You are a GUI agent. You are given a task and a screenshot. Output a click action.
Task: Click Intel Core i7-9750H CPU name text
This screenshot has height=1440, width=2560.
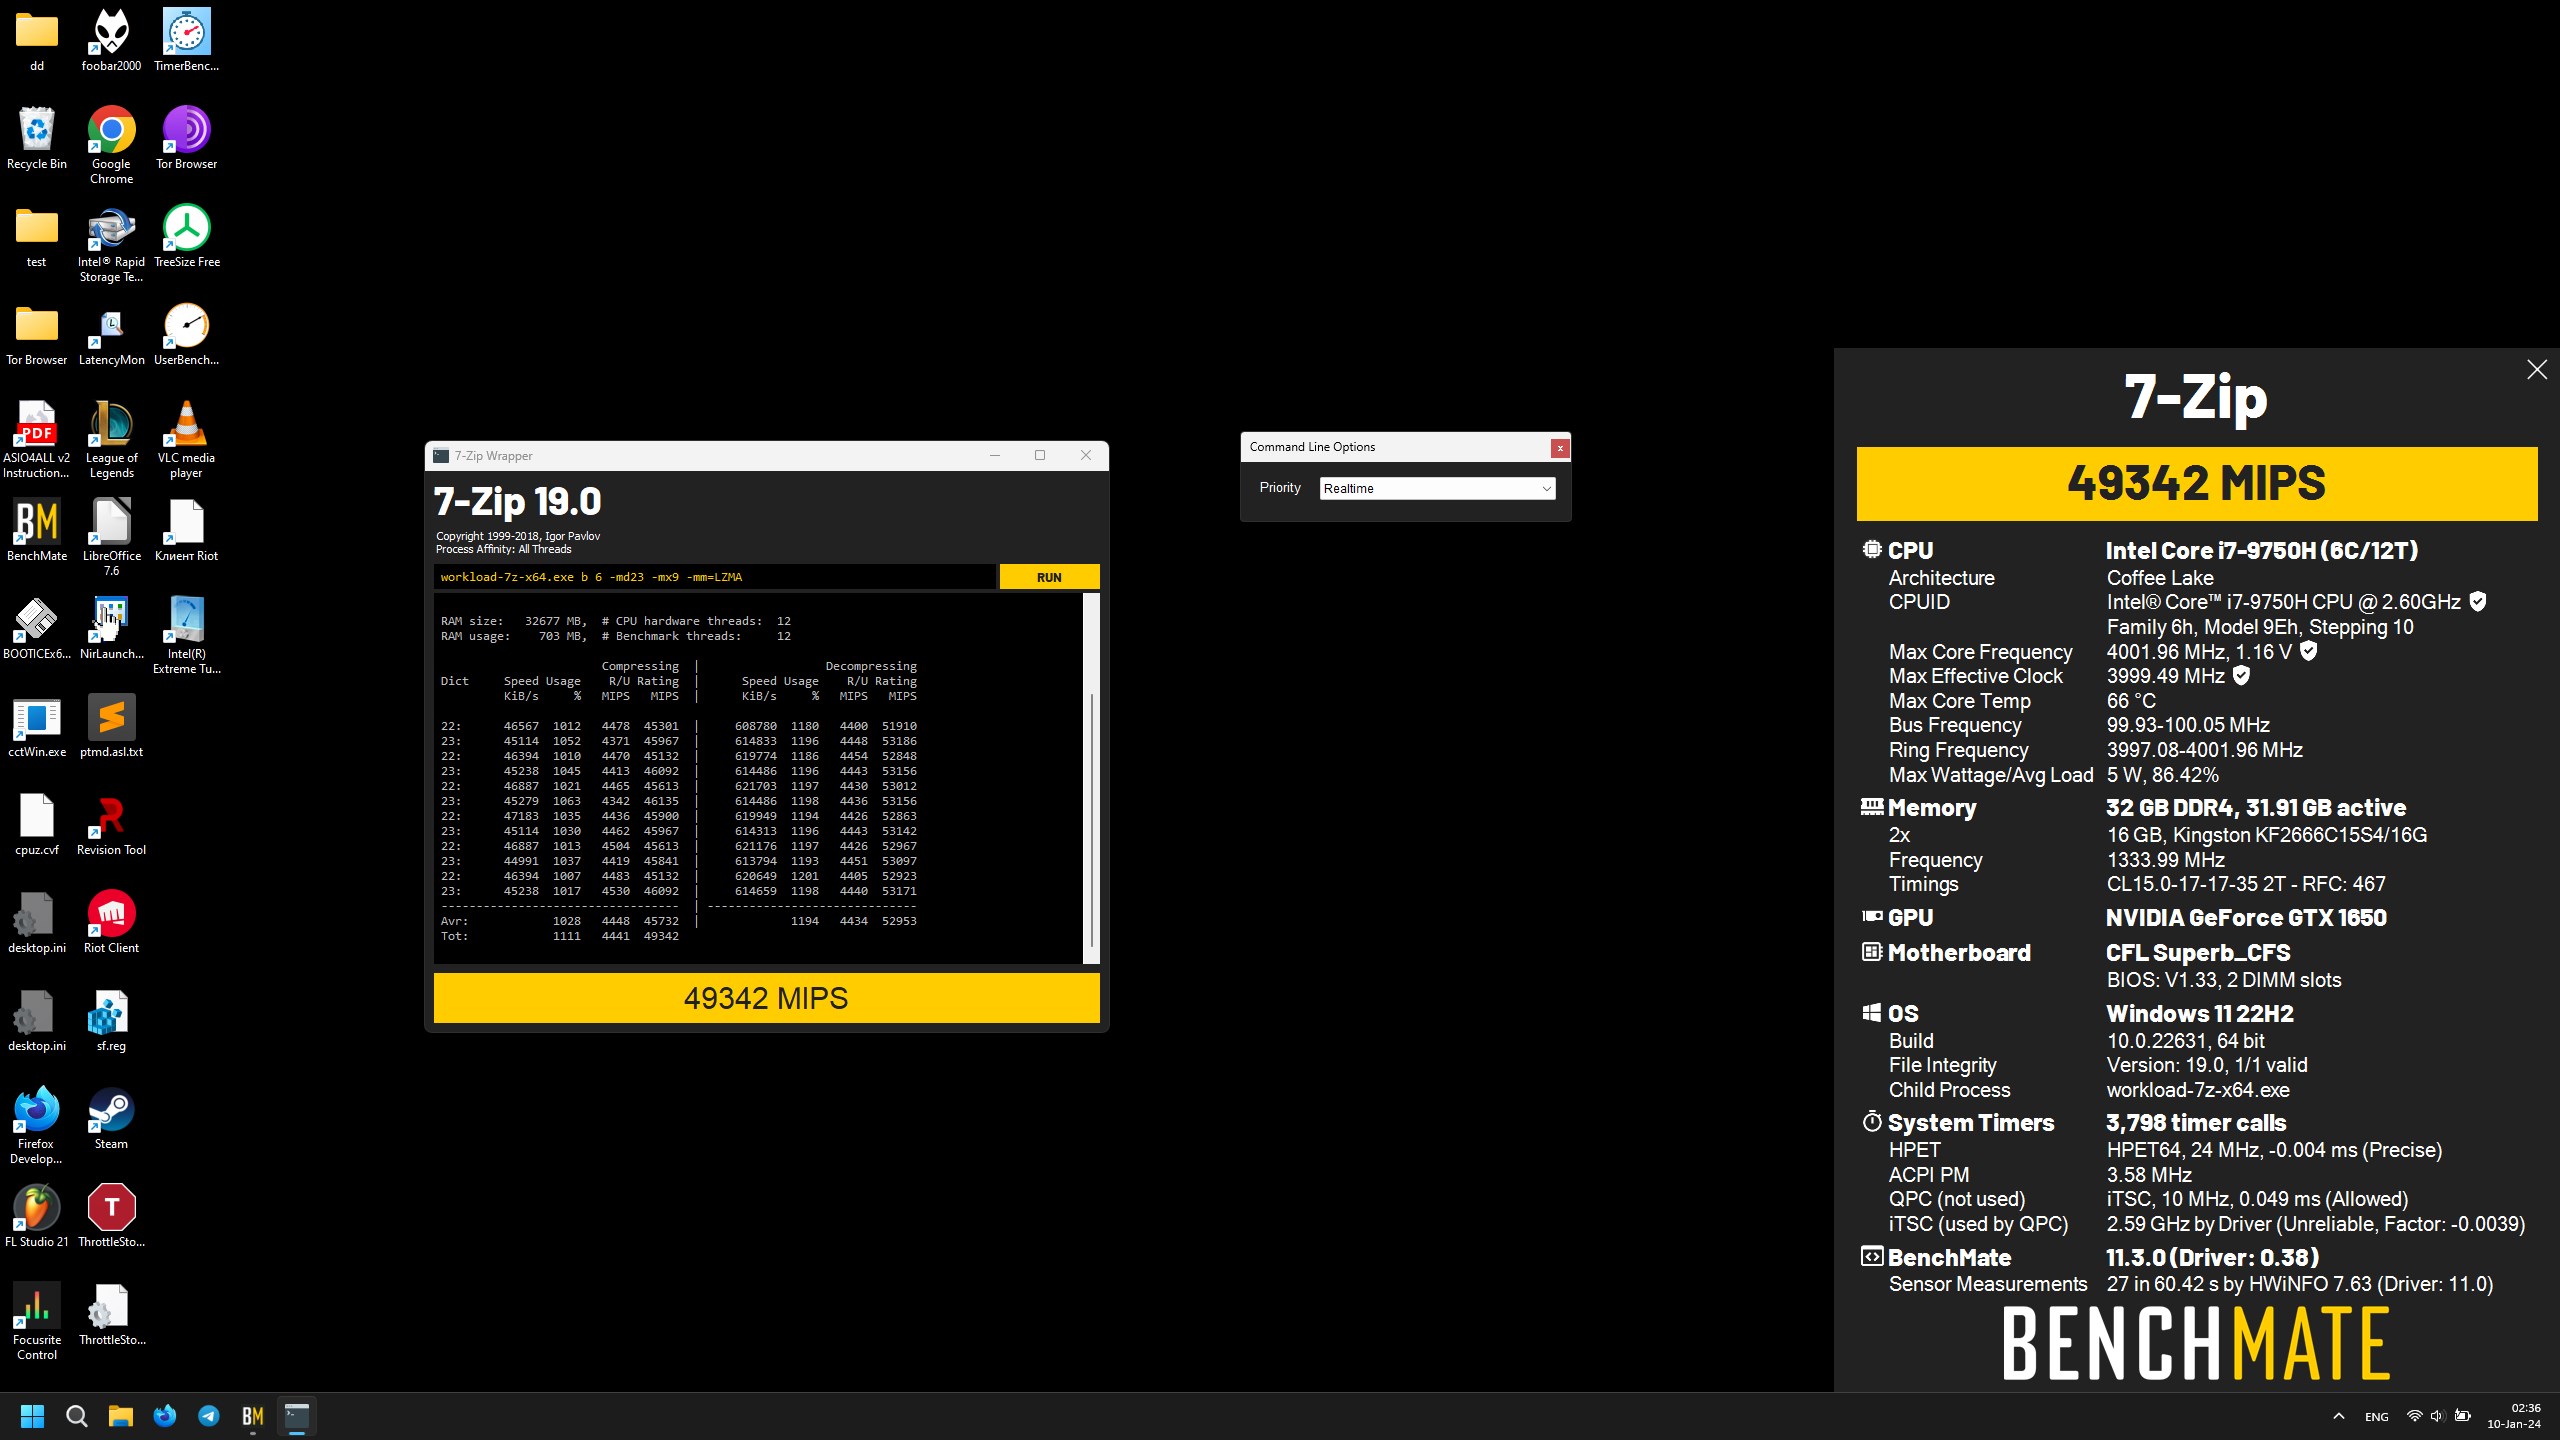[x=2262, y=551]
